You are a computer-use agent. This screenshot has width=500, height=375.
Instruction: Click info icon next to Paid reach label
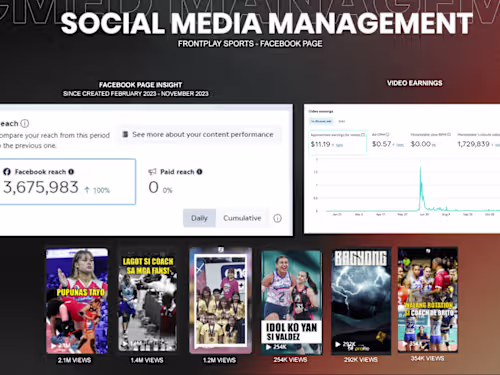199,172
